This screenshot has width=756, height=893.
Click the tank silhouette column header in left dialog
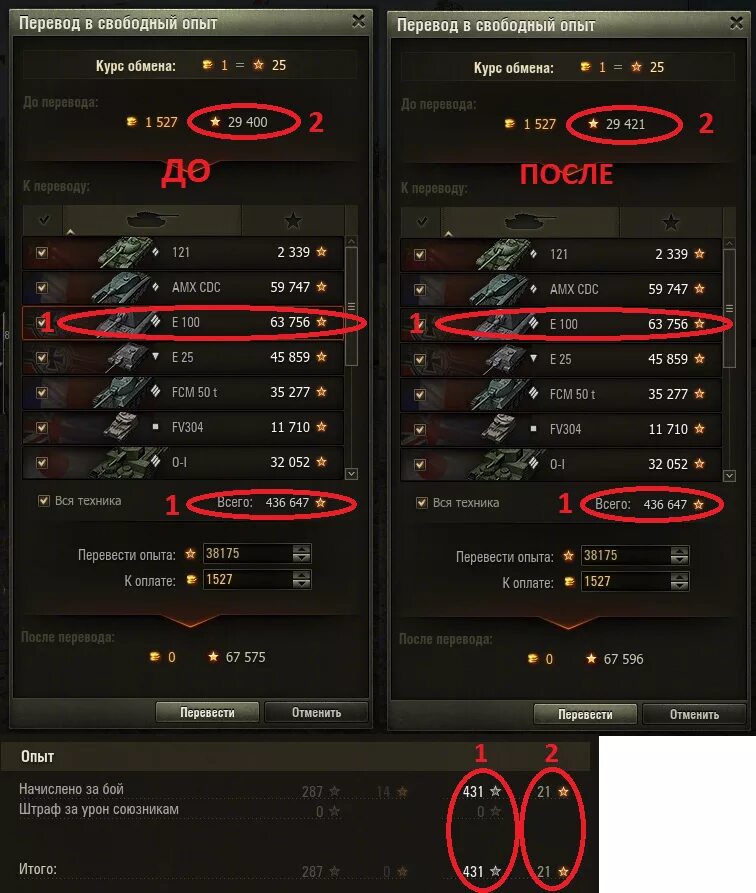[x=152, y=220]
